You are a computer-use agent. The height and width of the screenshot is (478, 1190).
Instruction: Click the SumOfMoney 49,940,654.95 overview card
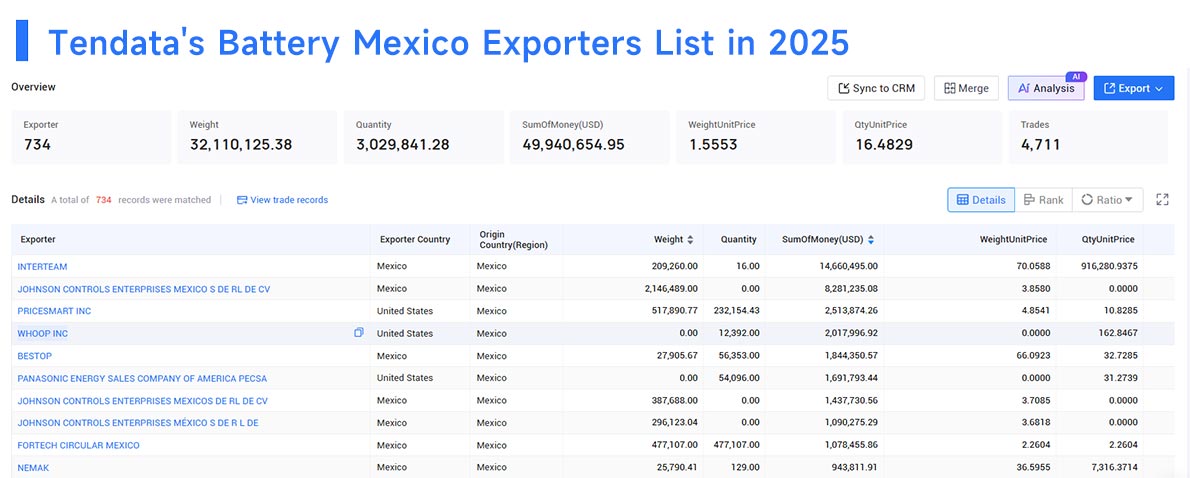tap(590, 137)
